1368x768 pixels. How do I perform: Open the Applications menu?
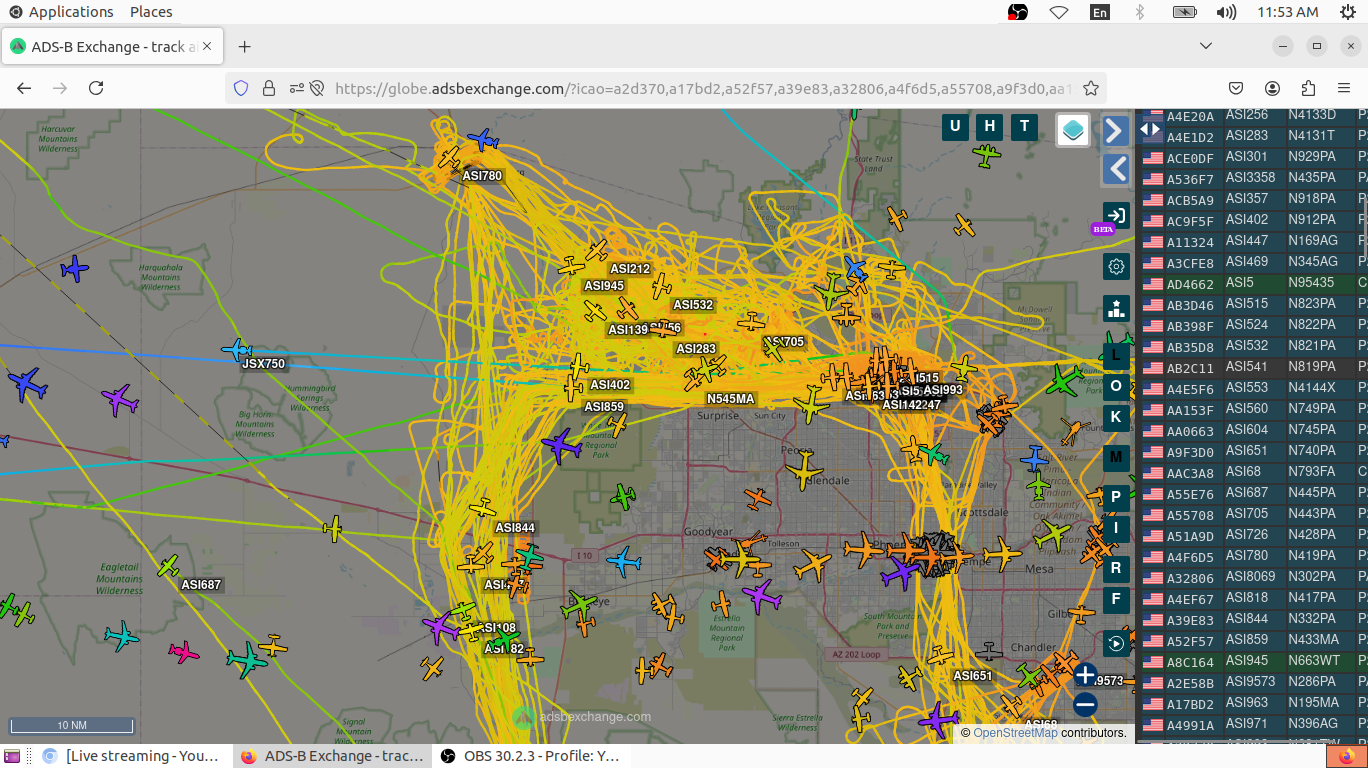(x=61, y=12)
